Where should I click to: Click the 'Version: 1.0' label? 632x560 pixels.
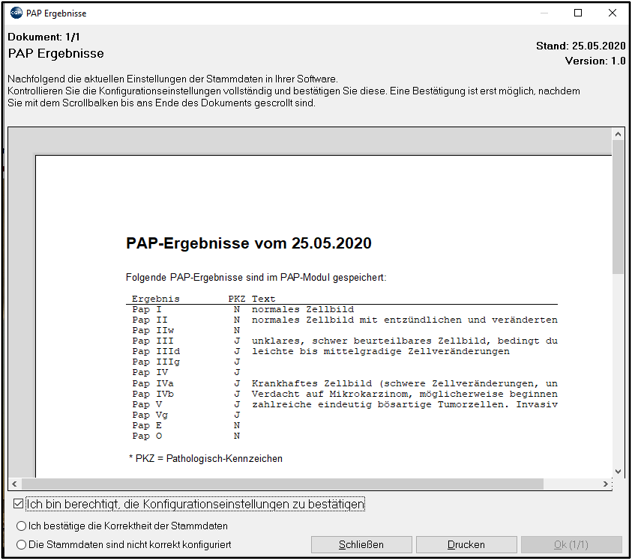(x=595, y=61)
